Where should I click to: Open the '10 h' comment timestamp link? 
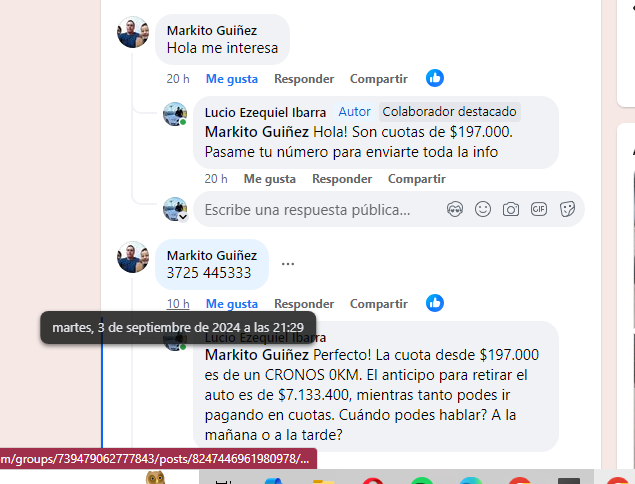click(x=178, y=304)
